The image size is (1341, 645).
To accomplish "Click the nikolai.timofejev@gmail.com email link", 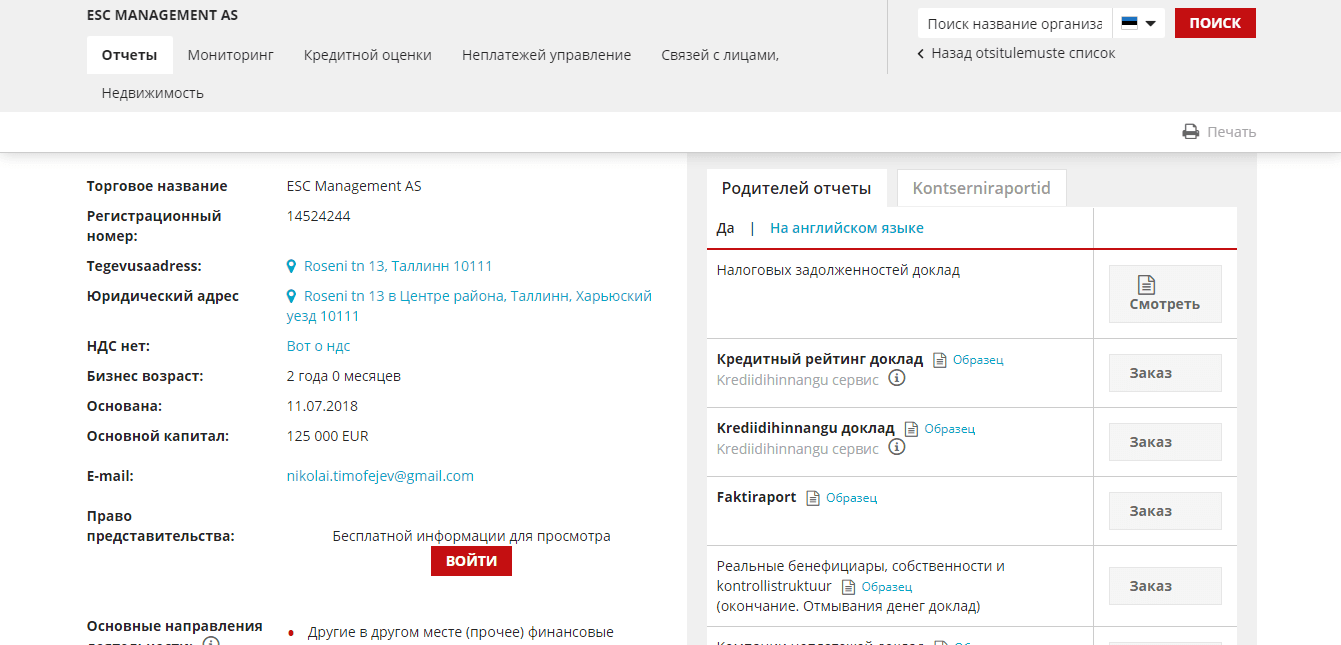I will pos(380,476).
